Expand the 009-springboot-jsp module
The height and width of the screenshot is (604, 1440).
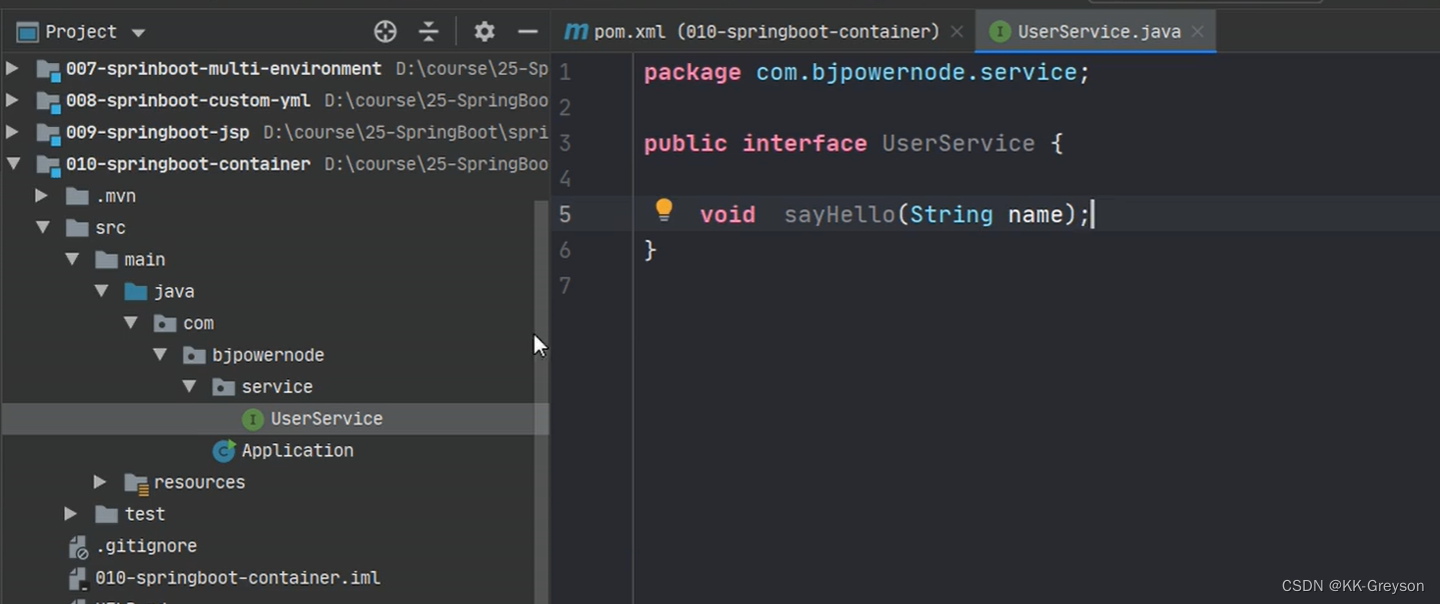12,132
